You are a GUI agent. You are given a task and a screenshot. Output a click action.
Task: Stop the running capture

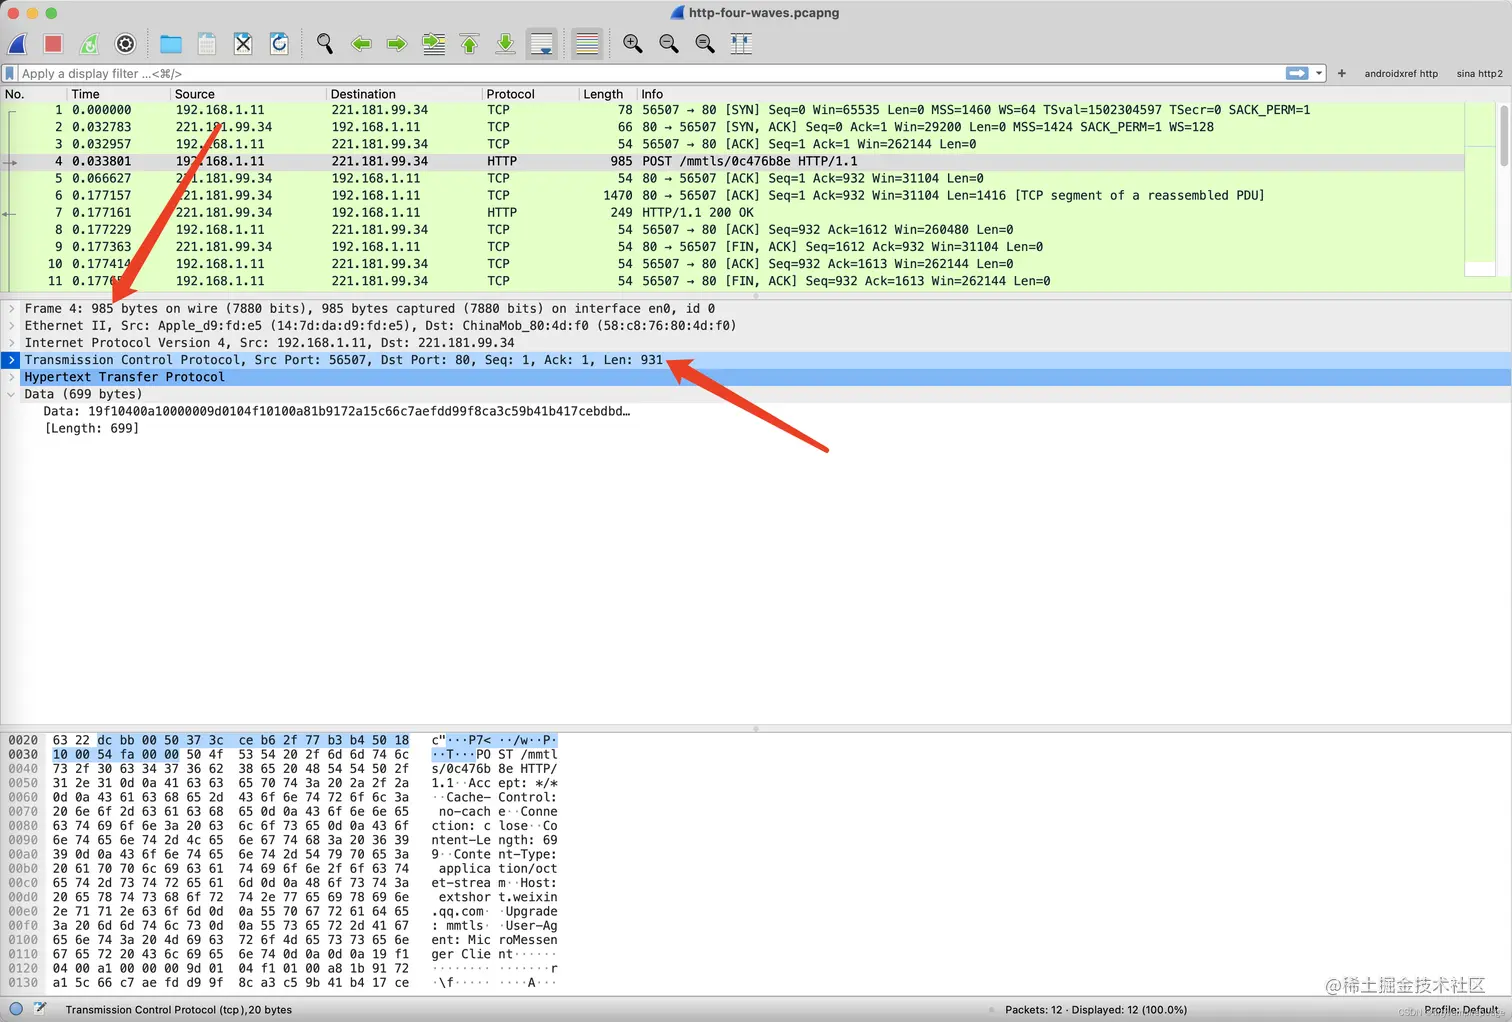pos(53,43)
